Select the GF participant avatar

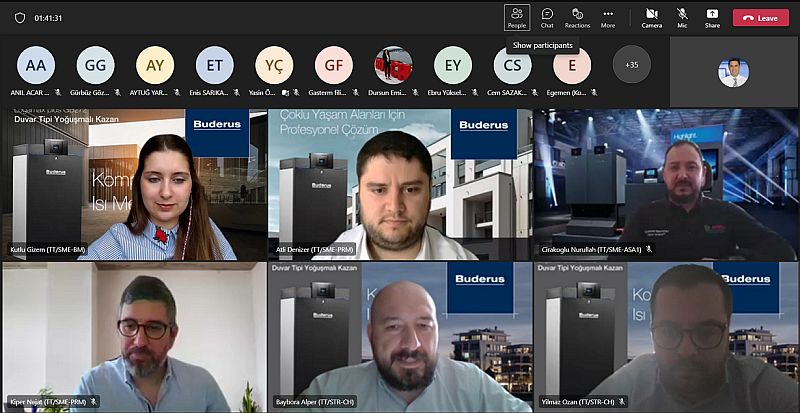[x=334, y=65]
